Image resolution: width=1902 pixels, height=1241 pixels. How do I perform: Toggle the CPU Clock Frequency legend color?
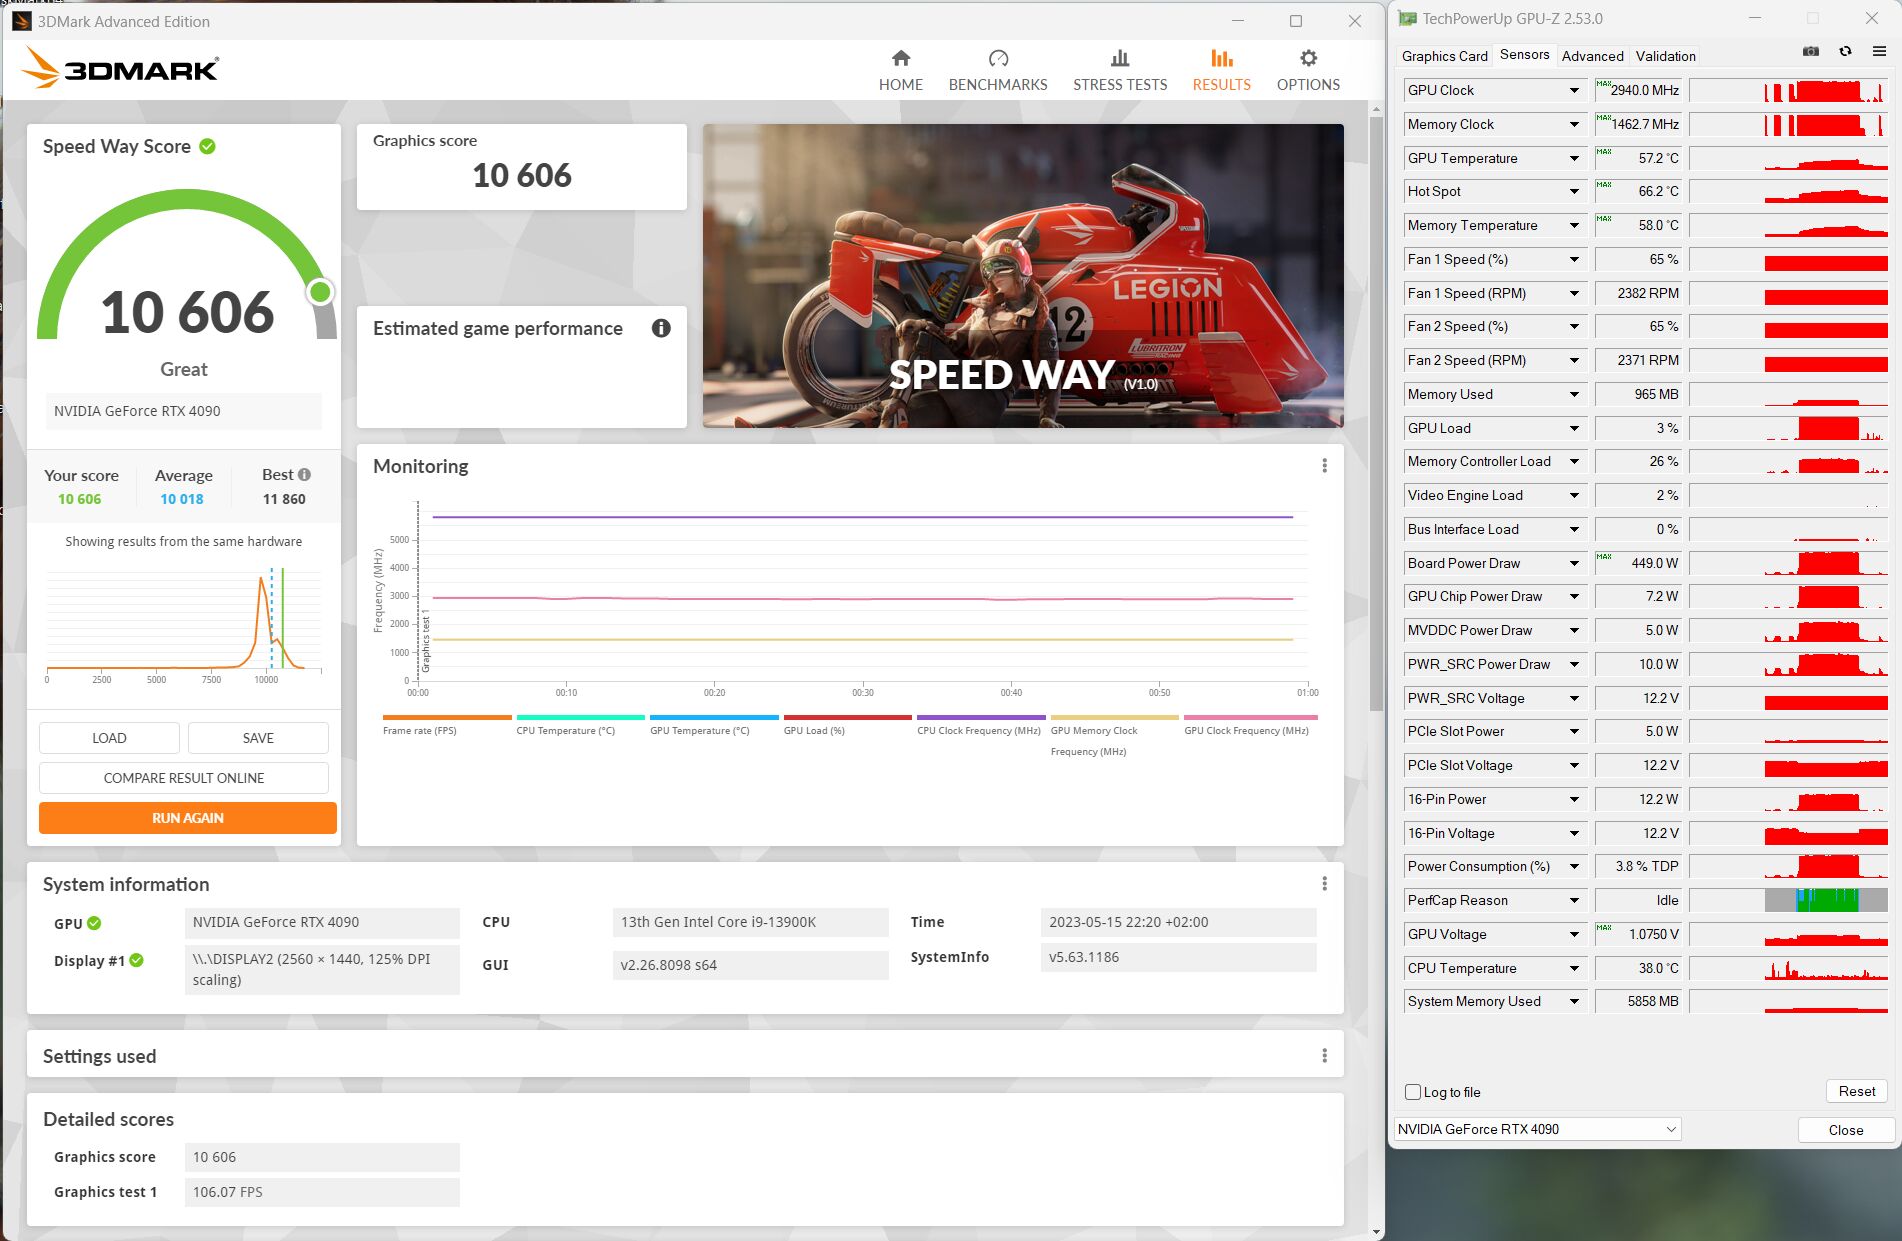[x=981, y=717]
